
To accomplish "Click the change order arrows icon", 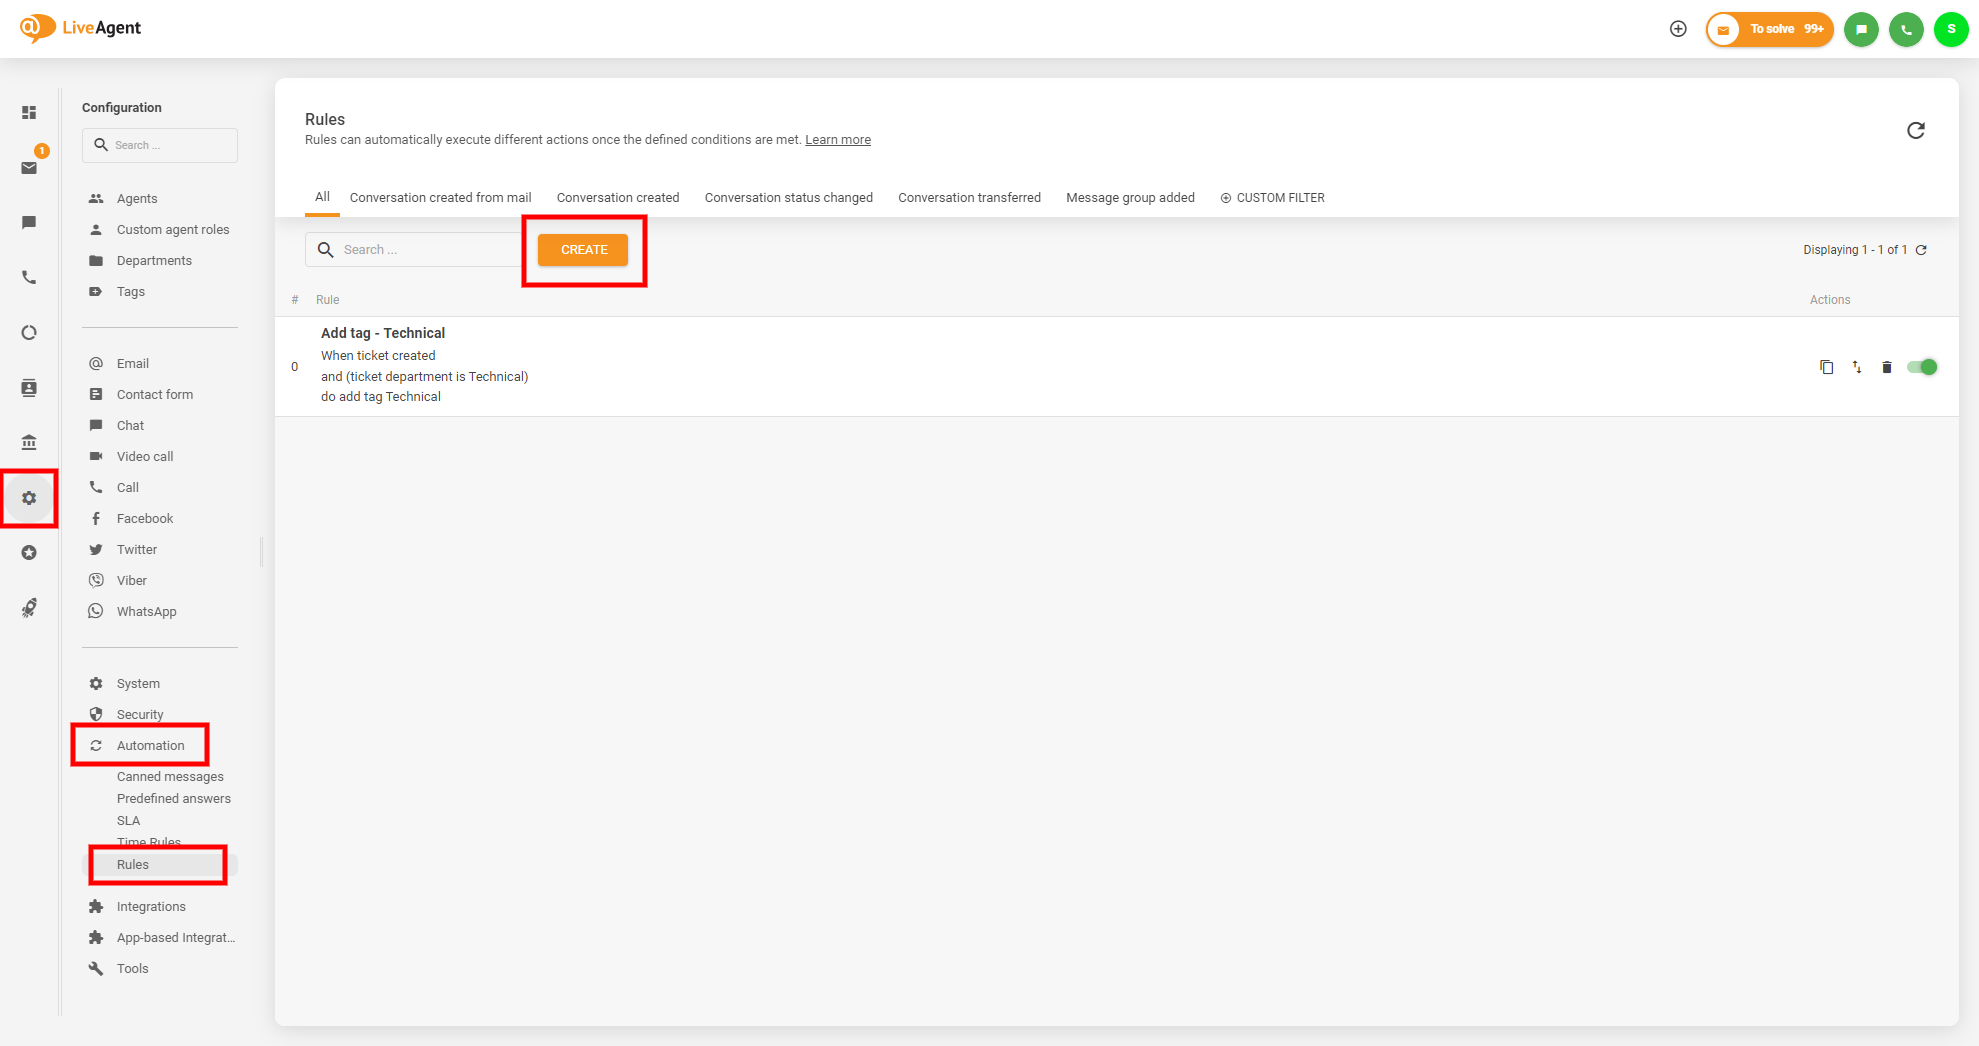I will [1856, 367].
